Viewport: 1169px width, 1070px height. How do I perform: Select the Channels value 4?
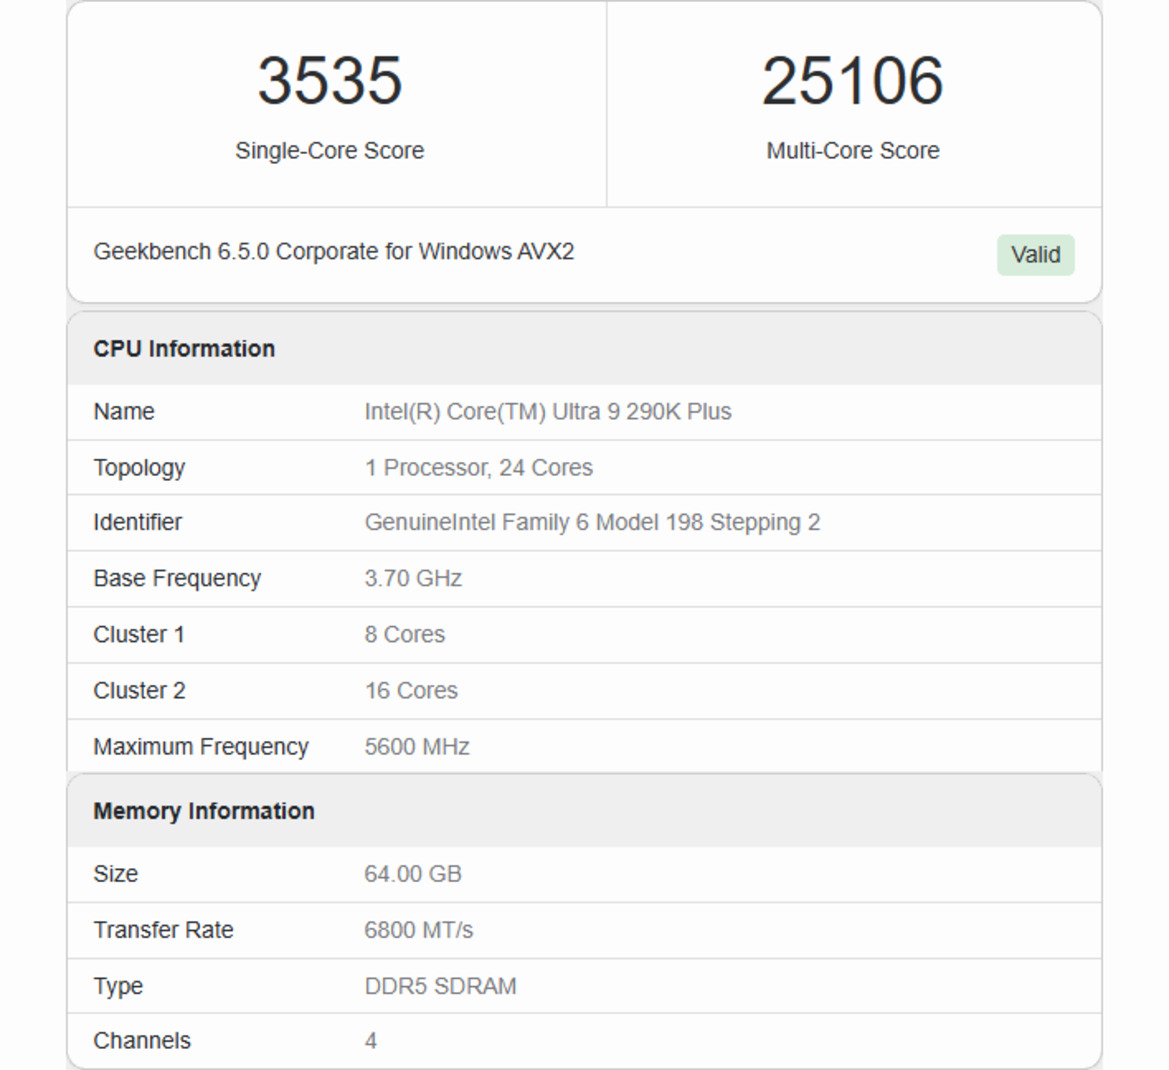tap(371, 1040)
